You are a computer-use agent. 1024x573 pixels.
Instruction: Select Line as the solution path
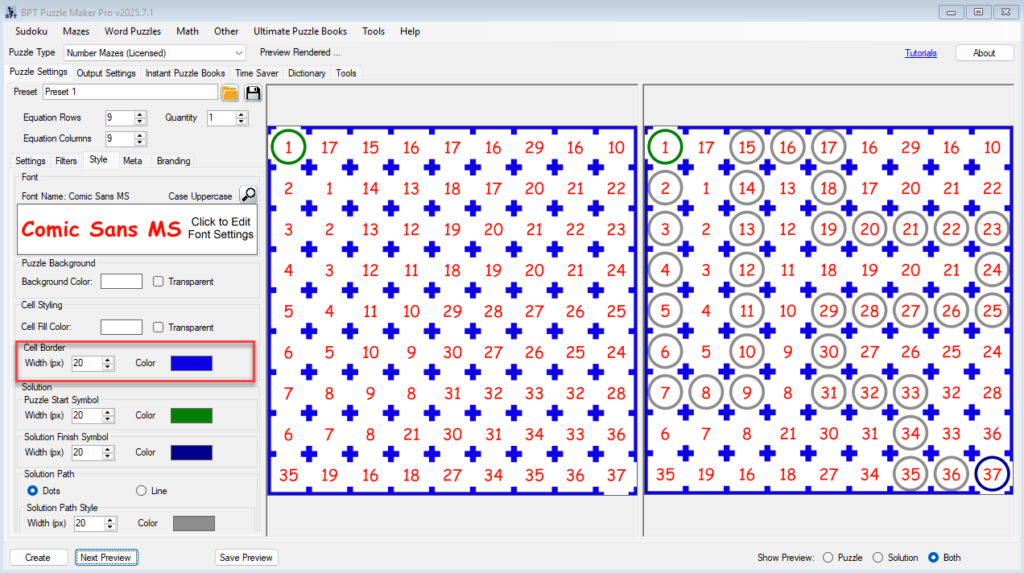pos(141,490)
